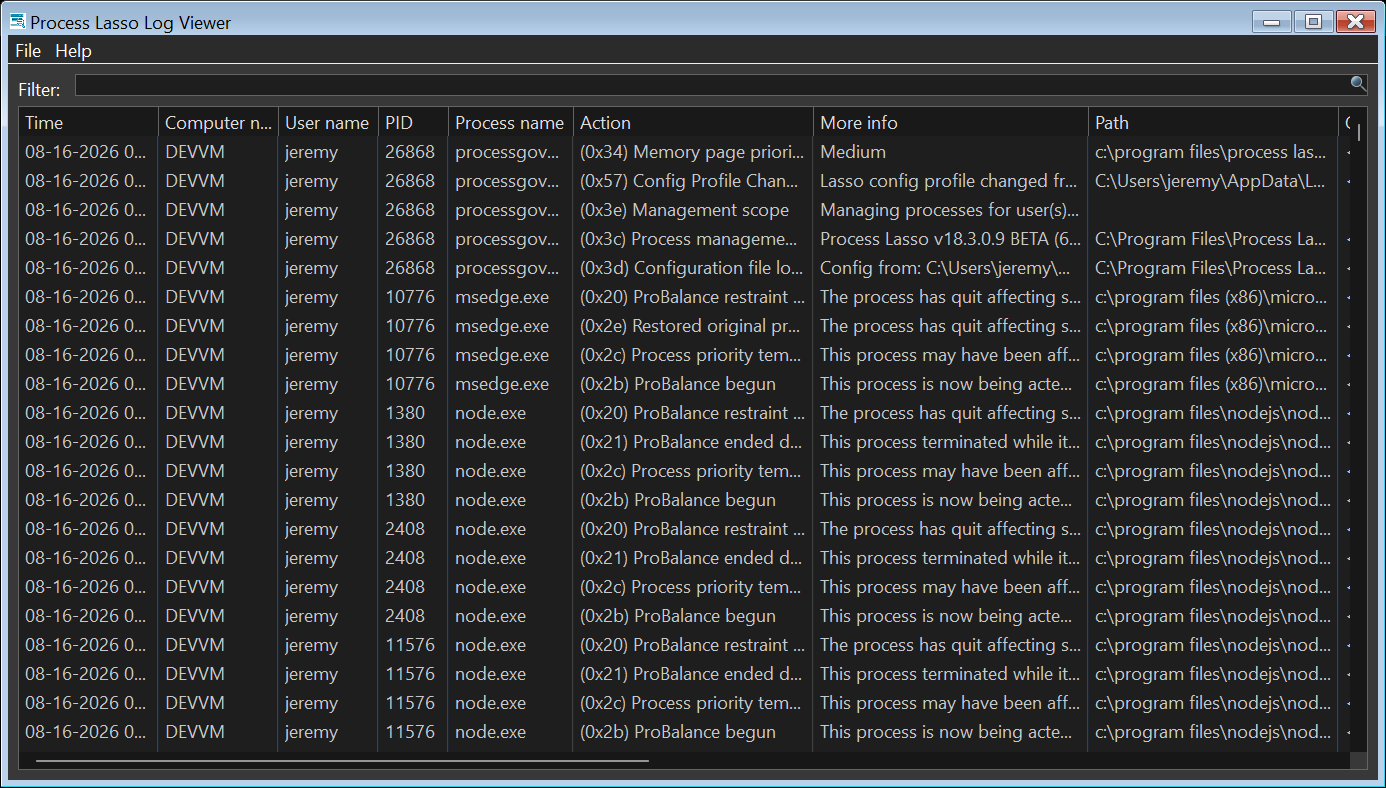Click msedge.exe in the Restored original priority row
Screen dimensions: 1386x788
[x=502, y=326]
